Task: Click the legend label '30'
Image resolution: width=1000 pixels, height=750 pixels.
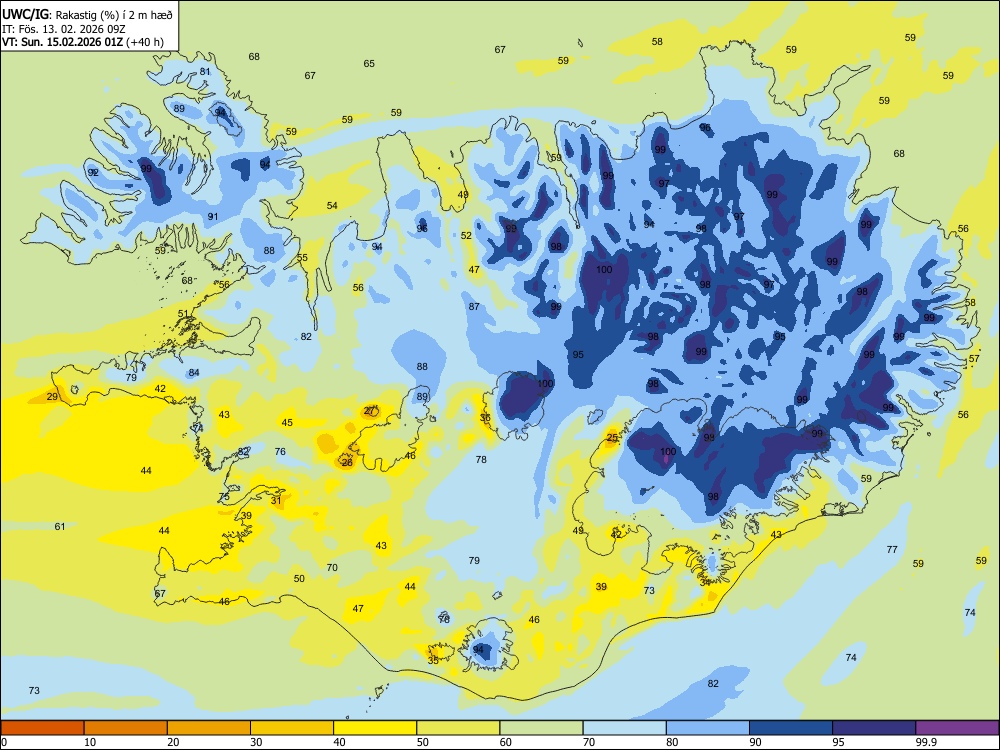Action: [x=256, y=742]
